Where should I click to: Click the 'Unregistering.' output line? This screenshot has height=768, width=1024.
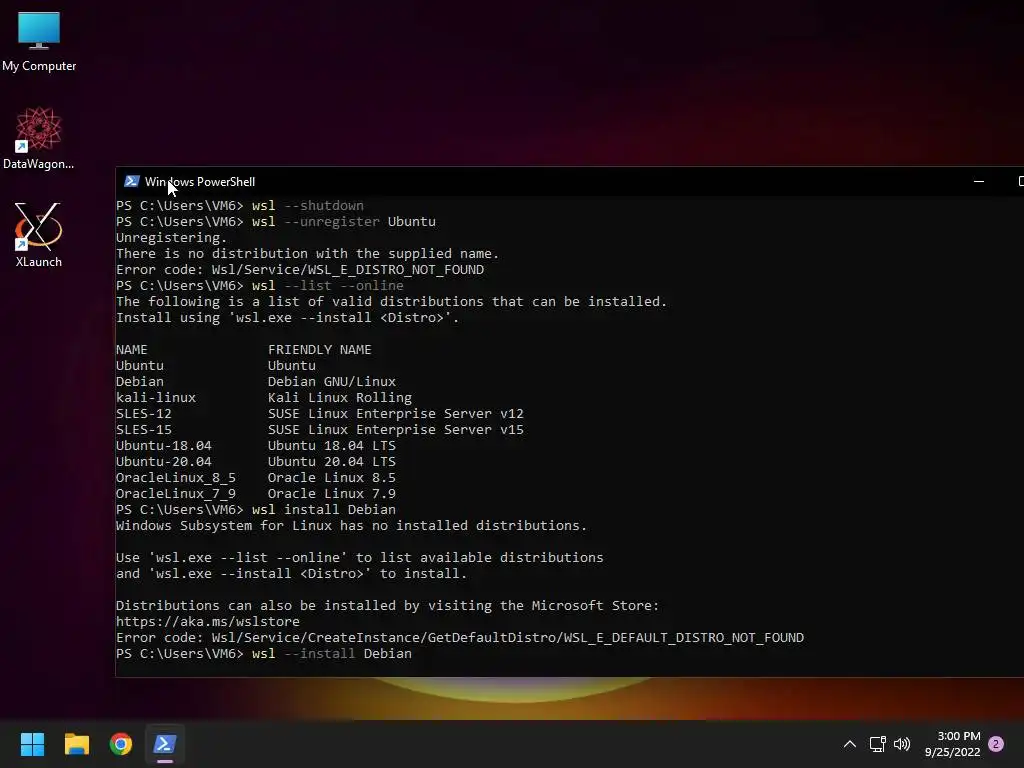[x=172, y=238]
